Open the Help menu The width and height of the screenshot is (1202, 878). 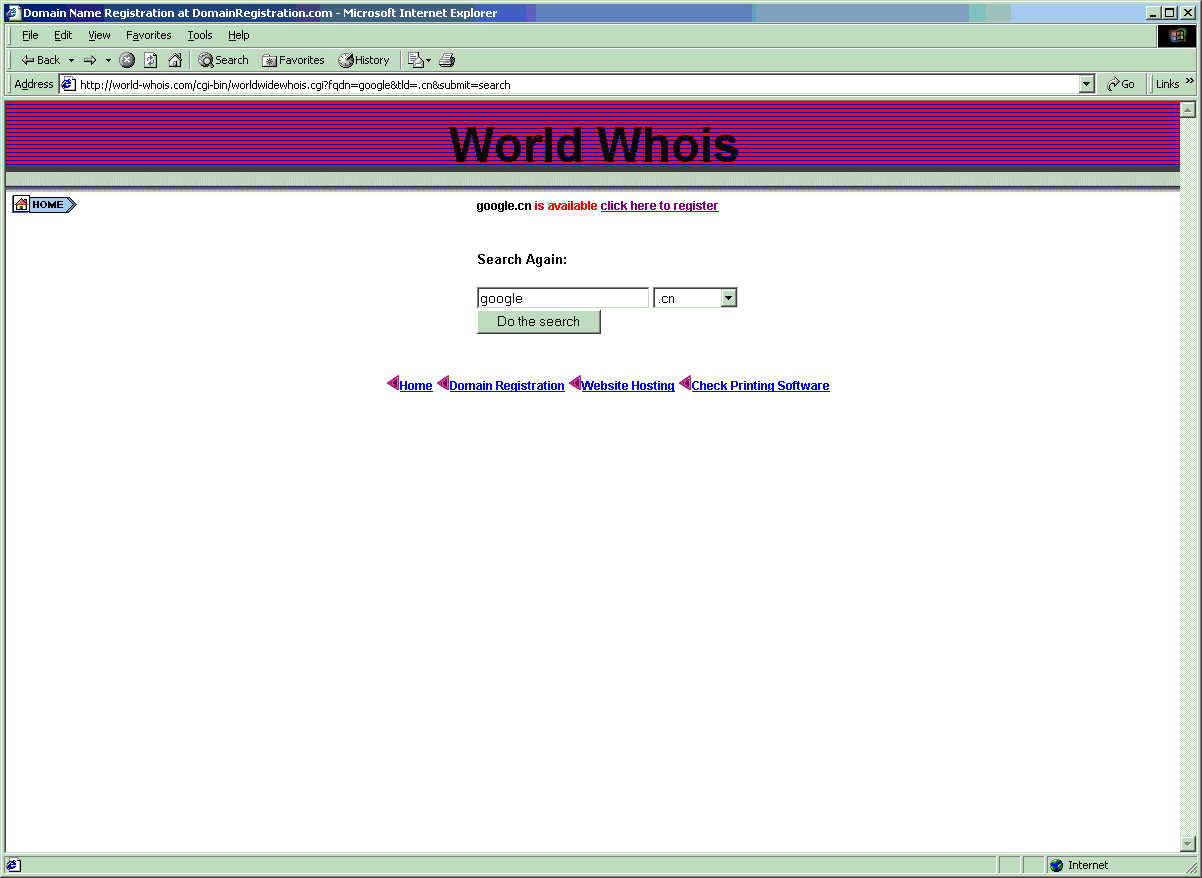[238, 35]
